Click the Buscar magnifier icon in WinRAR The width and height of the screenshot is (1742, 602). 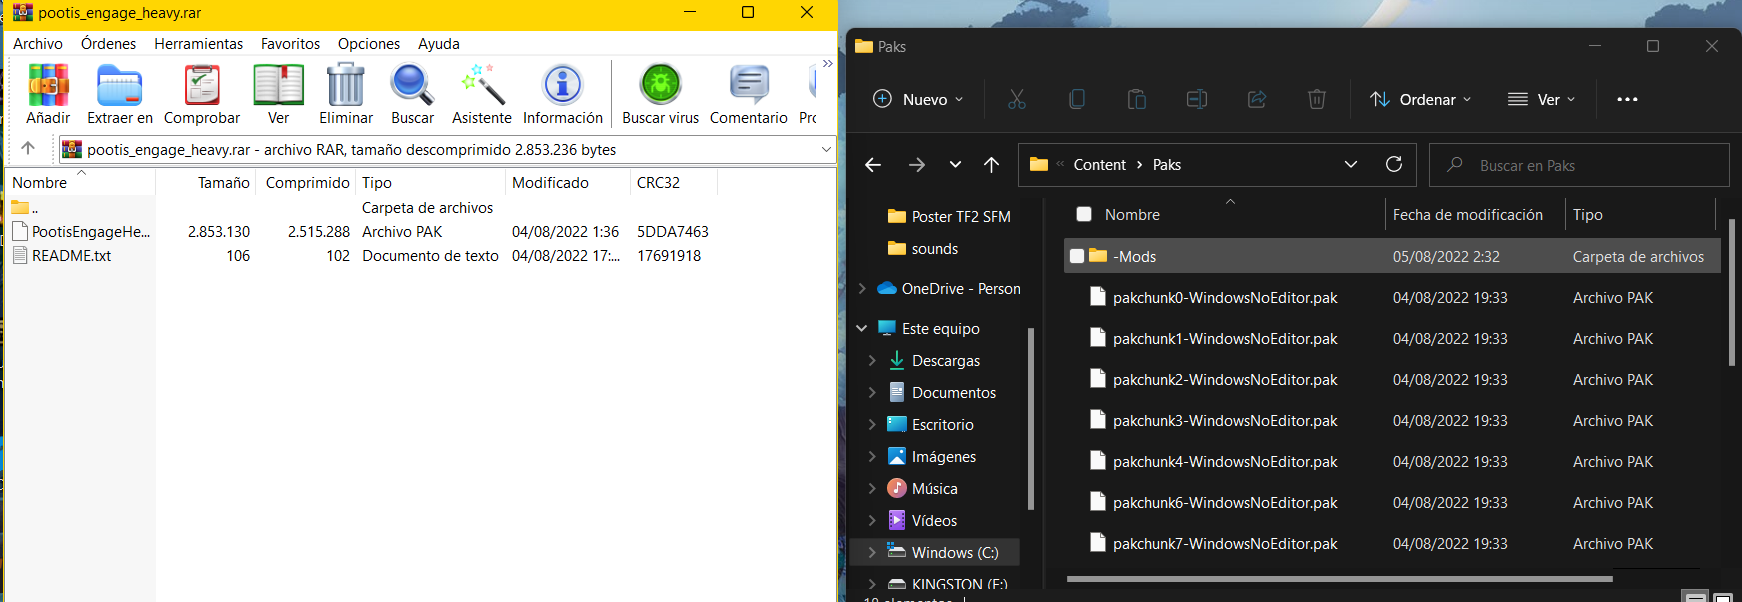412,85
